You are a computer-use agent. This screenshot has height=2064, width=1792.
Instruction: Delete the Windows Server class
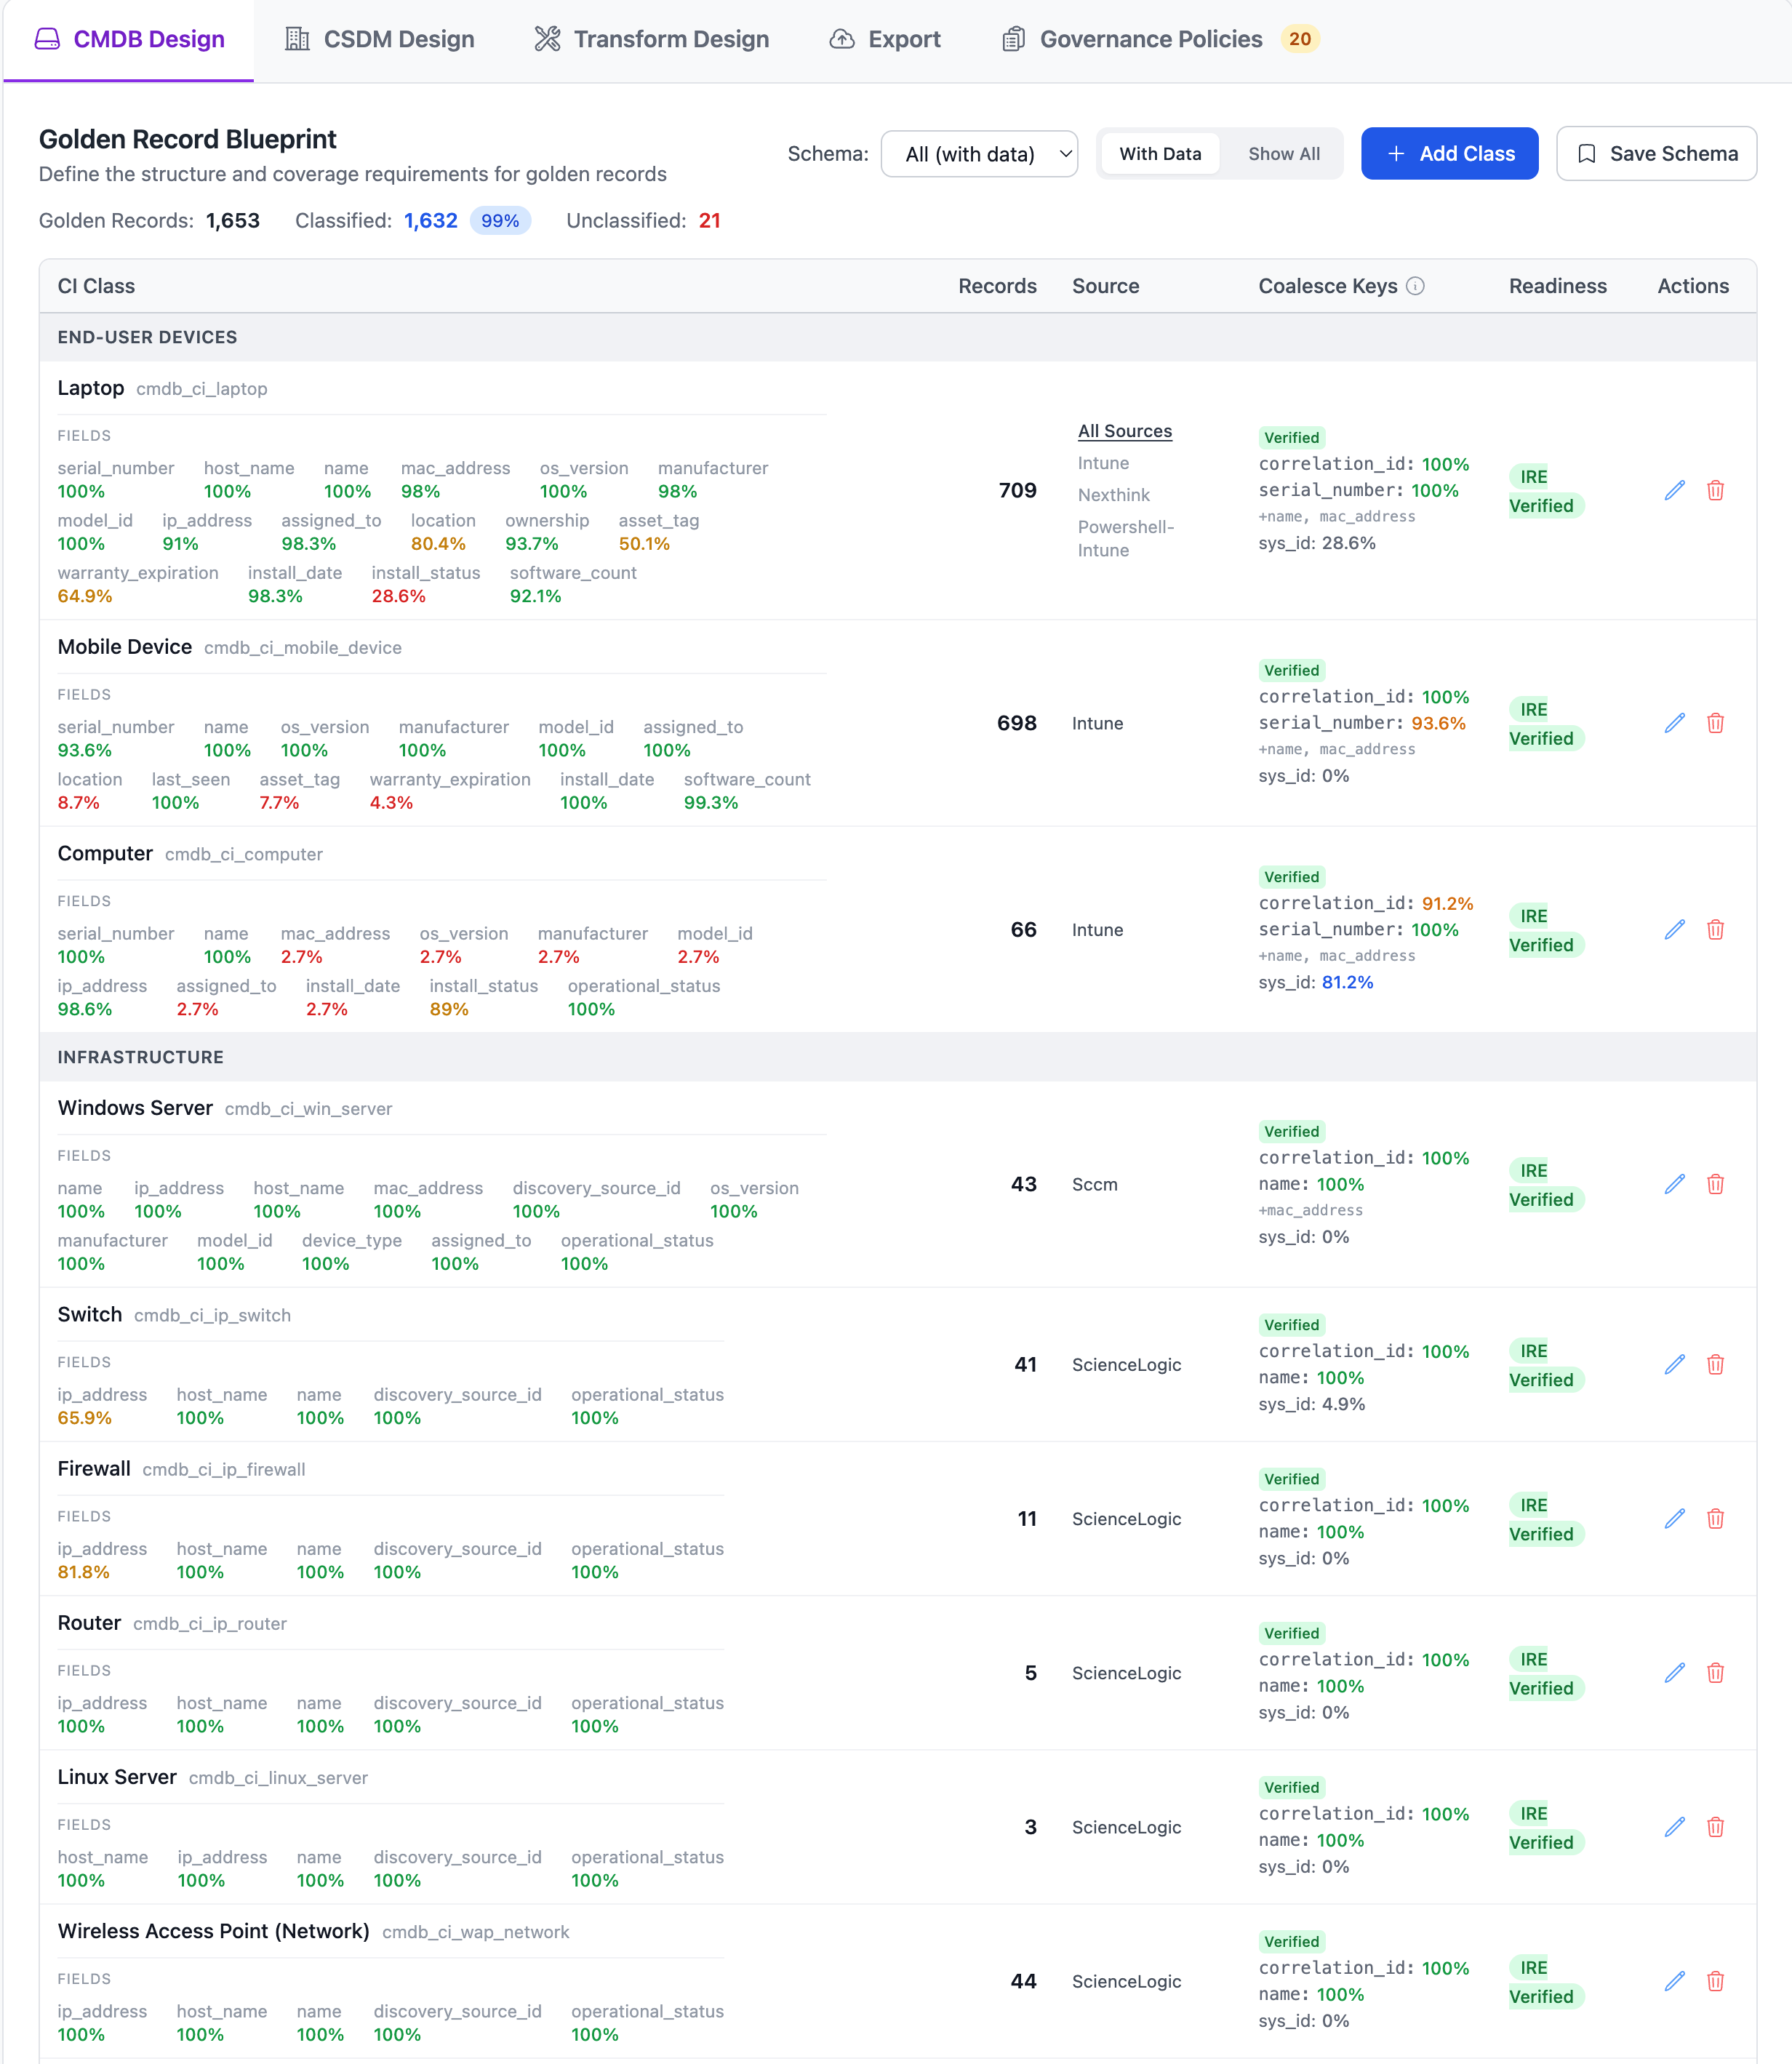[1715, 1184]
